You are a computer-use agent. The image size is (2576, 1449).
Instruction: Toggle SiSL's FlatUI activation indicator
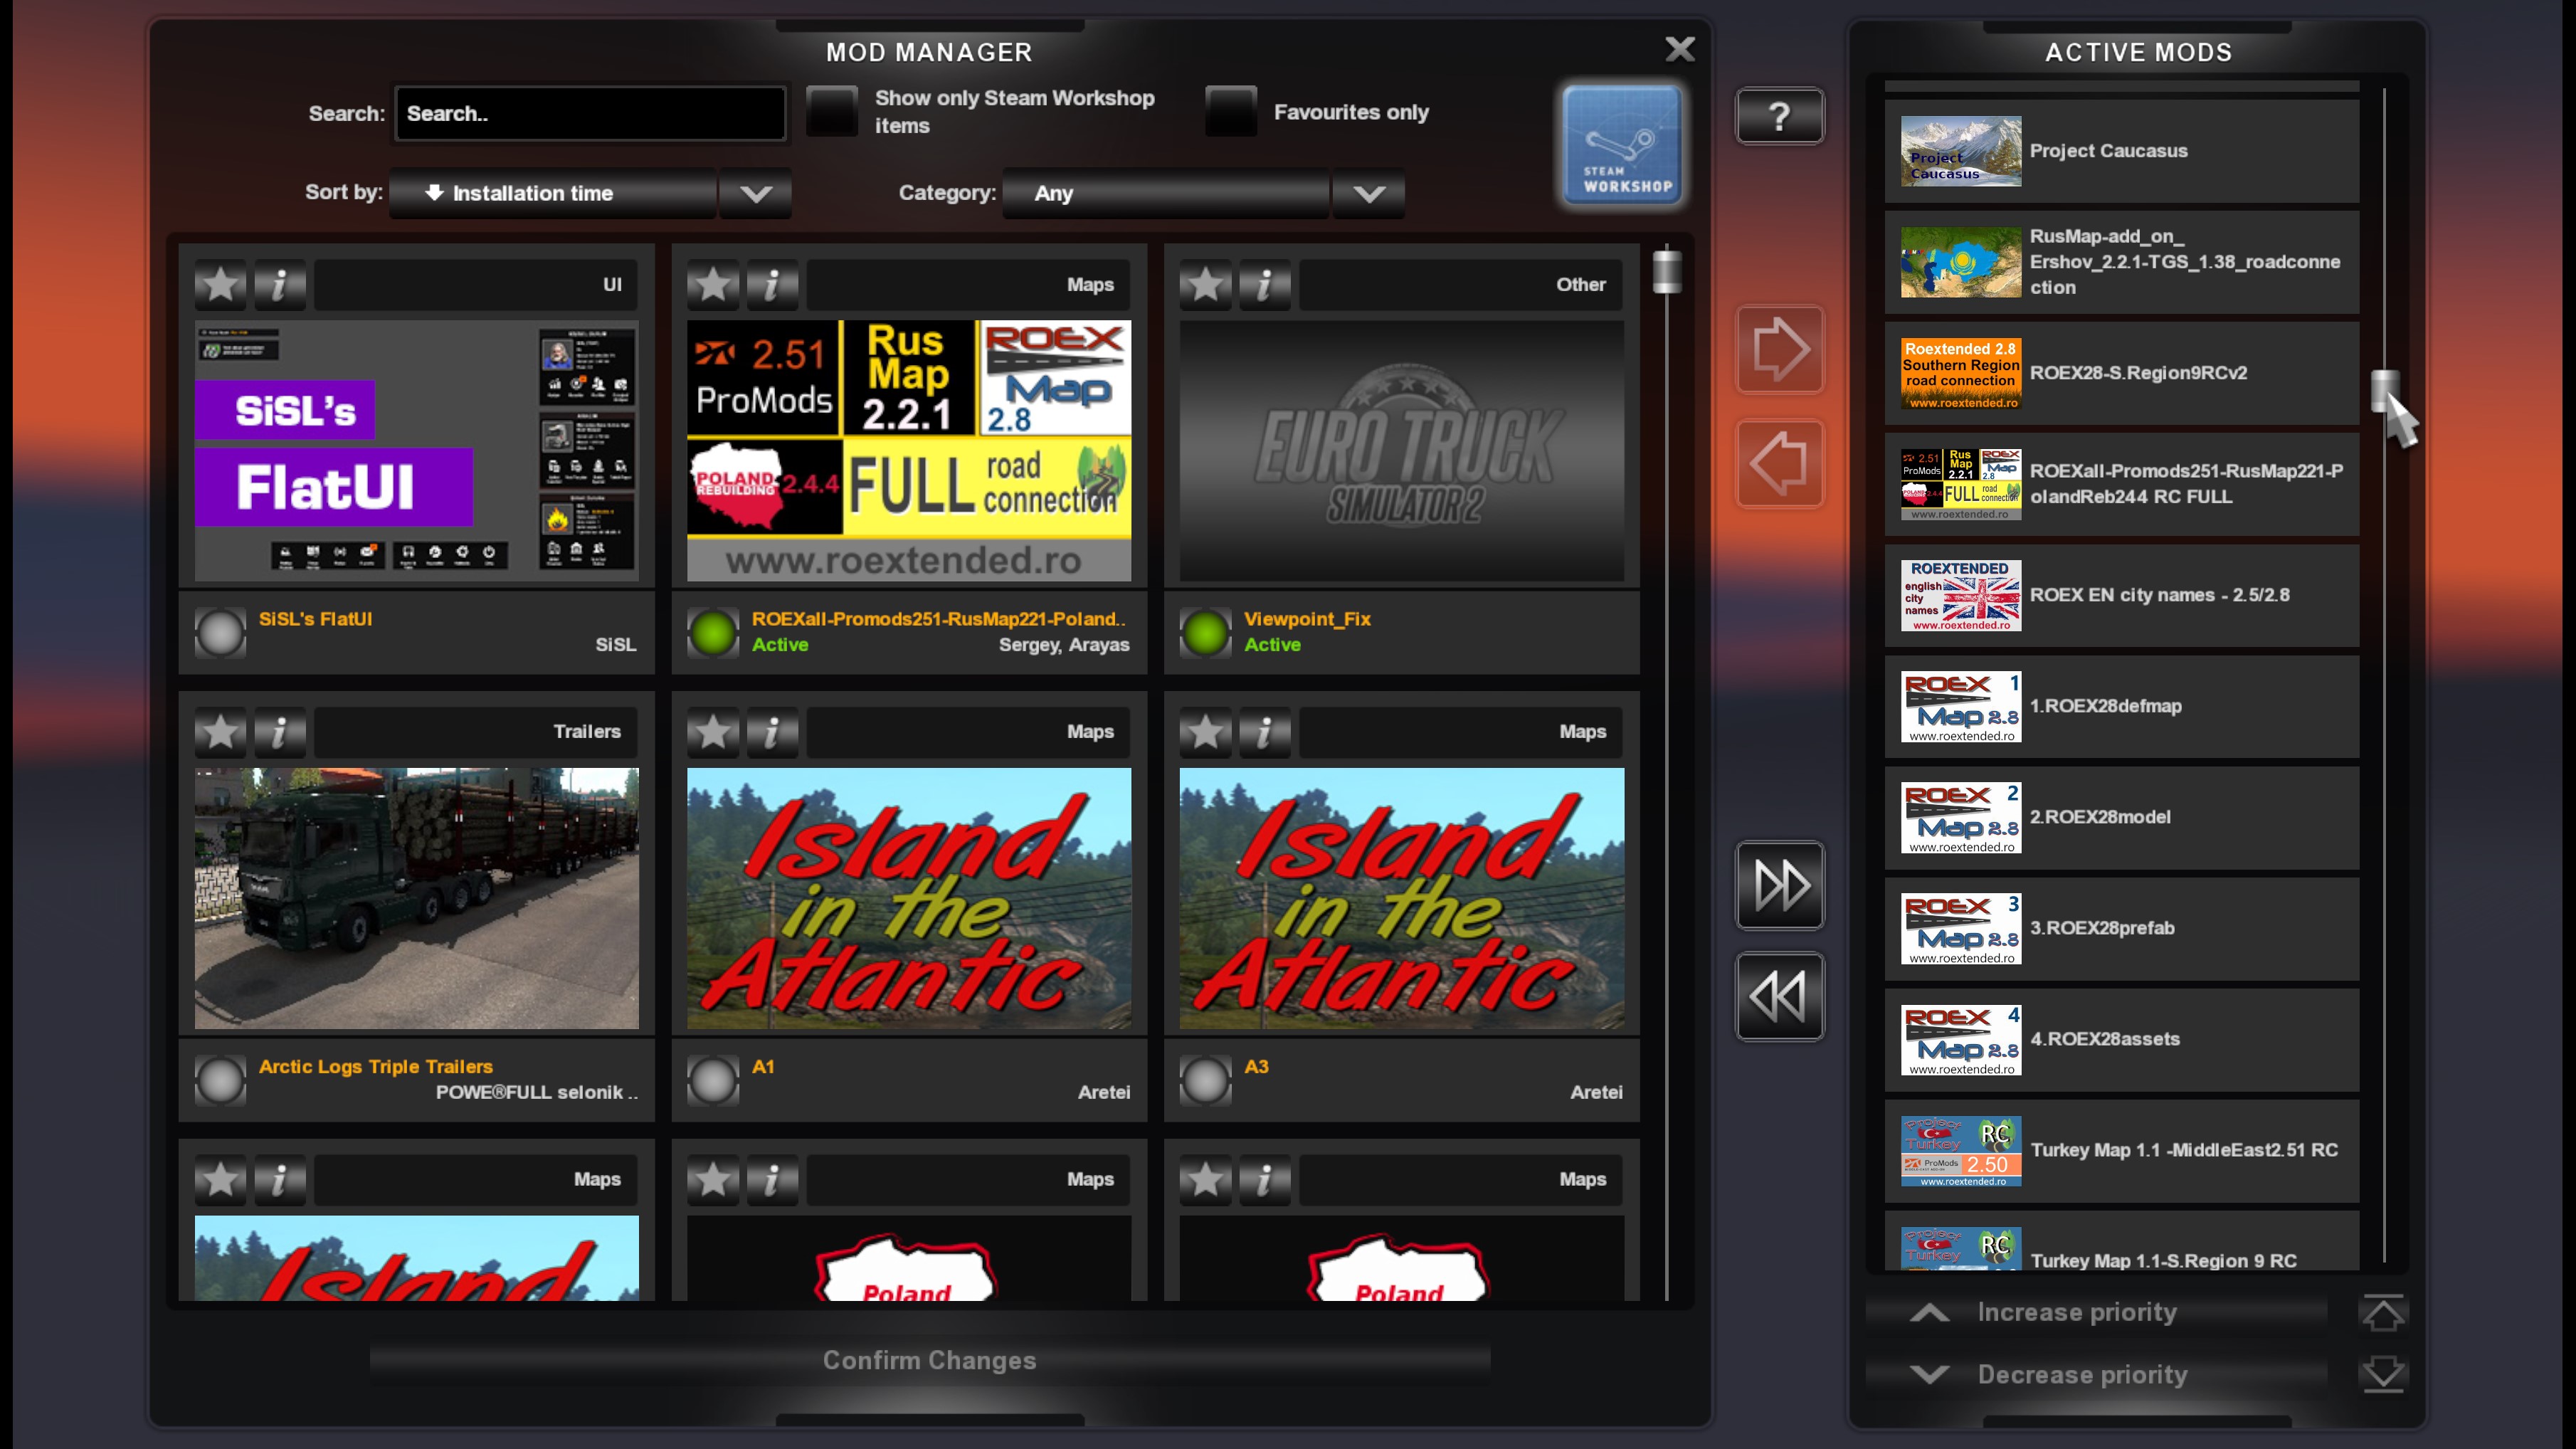220,632
